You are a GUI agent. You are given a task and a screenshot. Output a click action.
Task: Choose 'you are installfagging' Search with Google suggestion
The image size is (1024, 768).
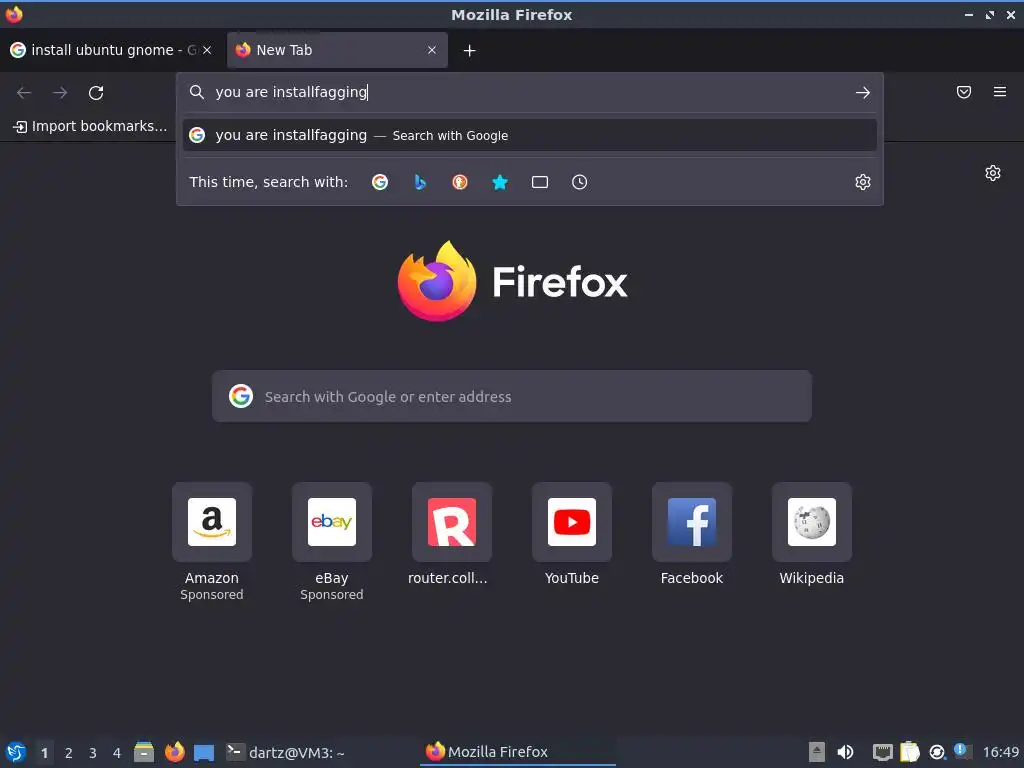530,135
